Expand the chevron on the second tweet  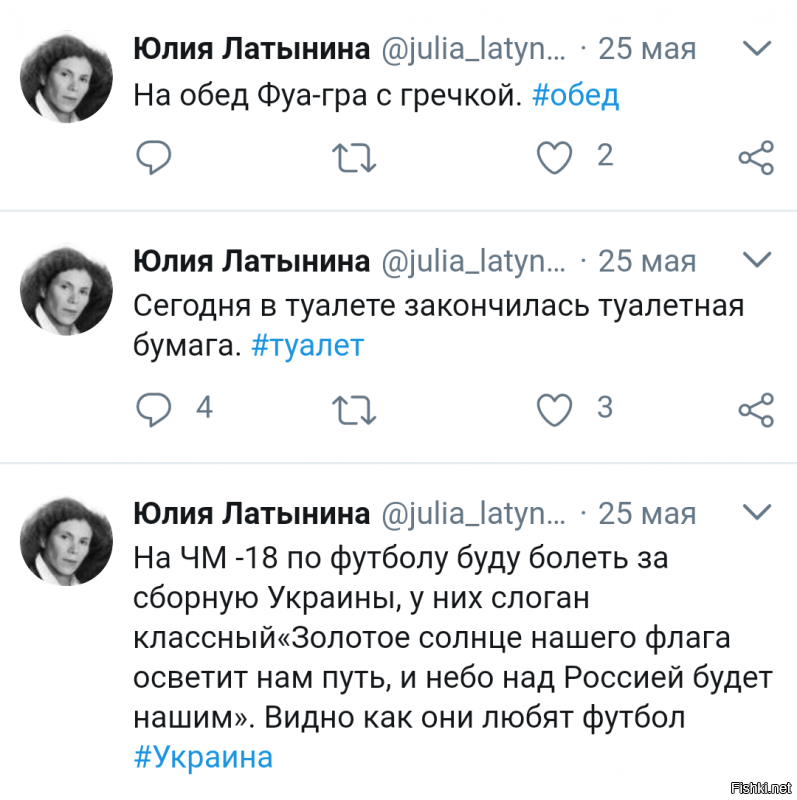756,259
